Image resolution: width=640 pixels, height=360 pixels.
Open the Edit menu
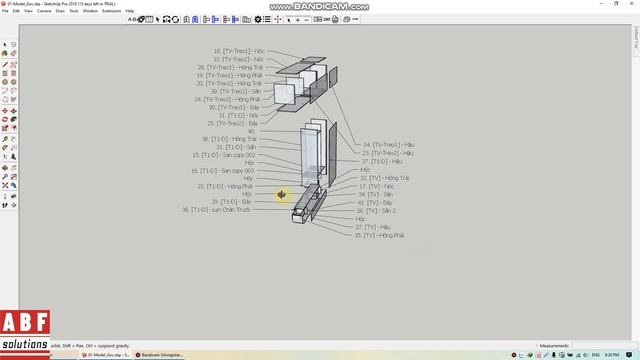(16, 11)
